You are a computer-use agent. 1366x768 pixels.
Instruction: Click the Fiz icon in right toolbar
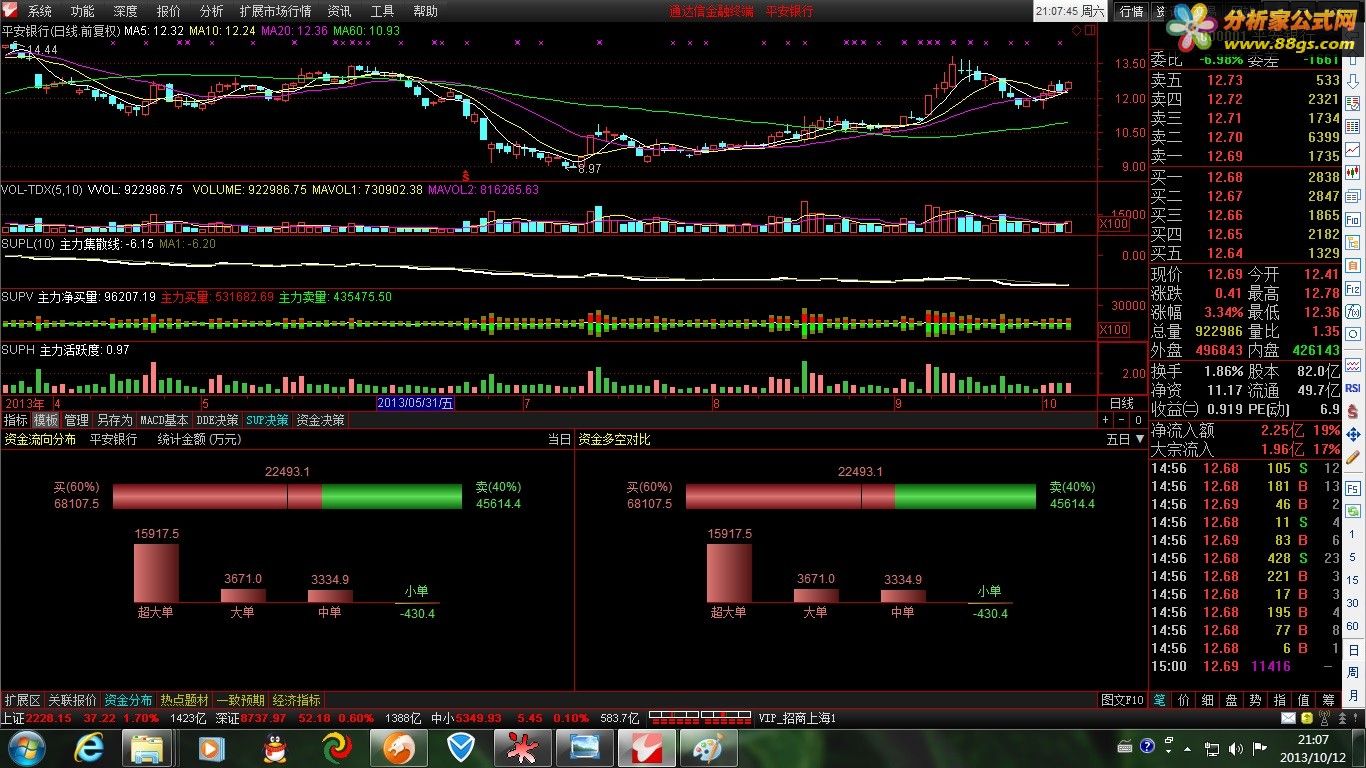1352,289
